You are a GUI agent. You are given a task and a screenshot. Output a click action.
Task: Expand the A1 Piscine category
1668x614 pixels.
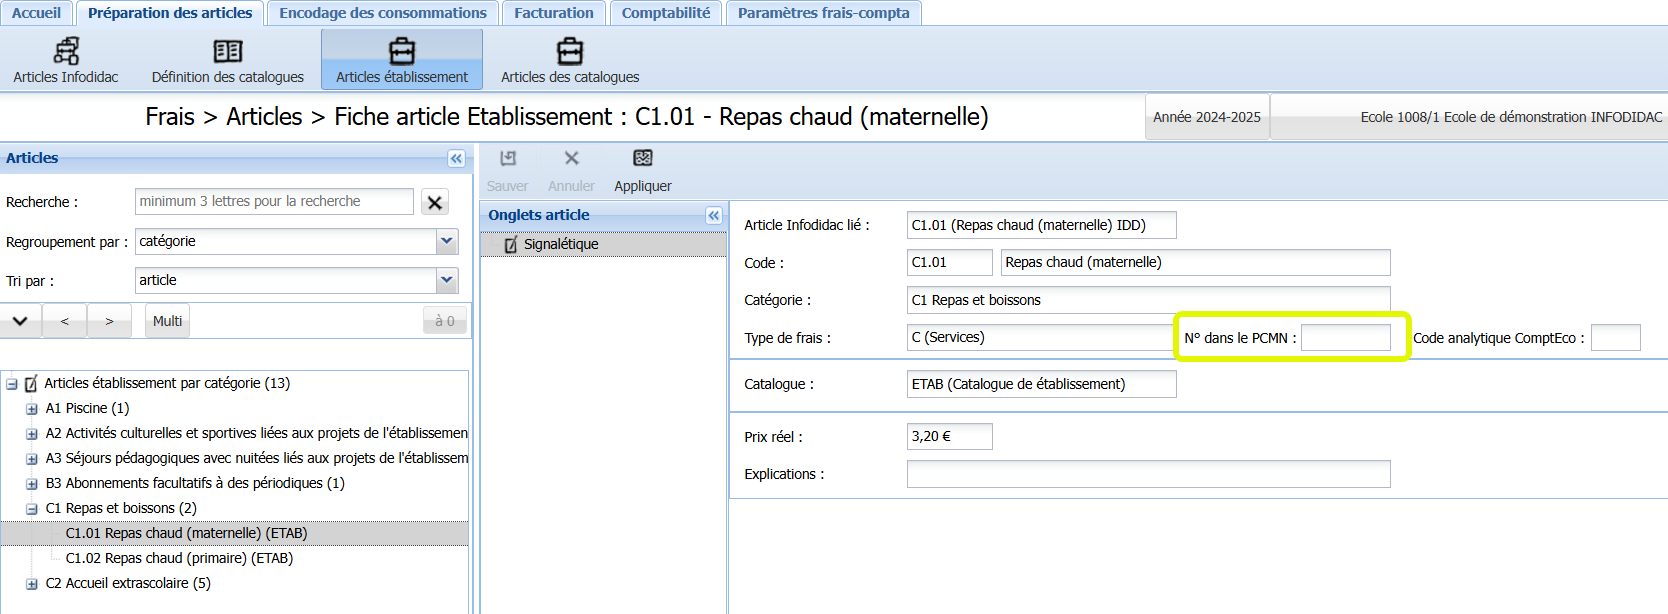[32, 408]
